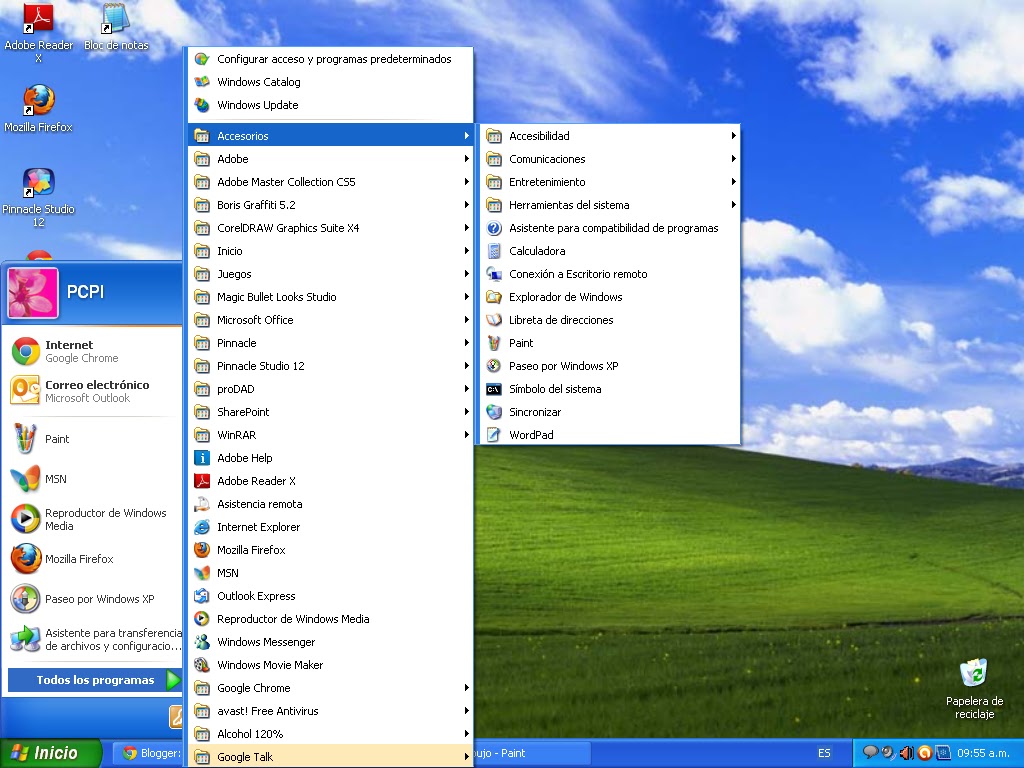
Task: Open the proDAD folder
Action: pyautogui.click(x=330, y=389)
